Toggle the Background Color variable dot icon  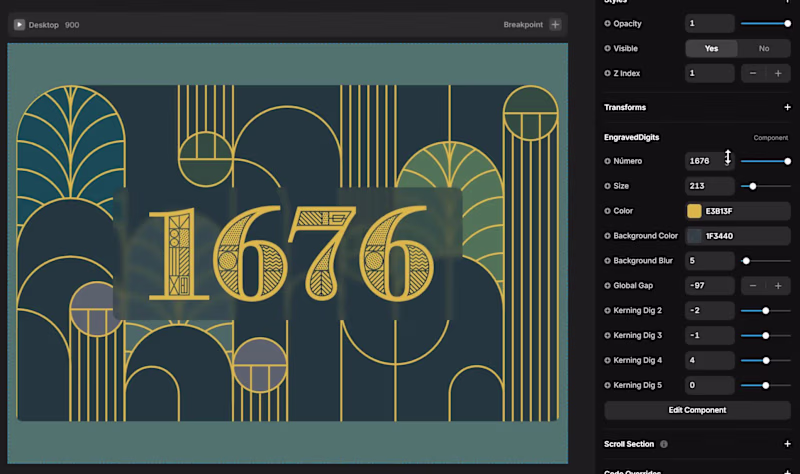pos(607,236)
